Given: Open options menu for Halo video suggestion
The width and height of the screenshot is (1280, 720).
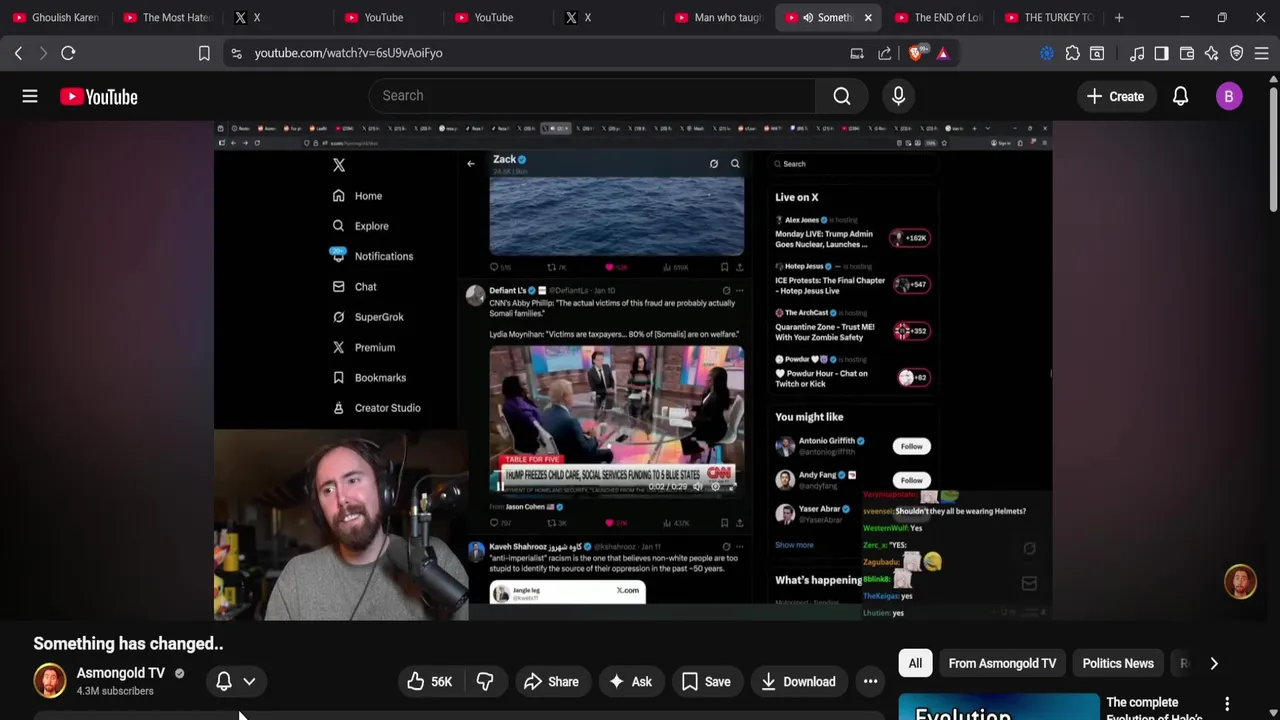Looking at the screenshot, I should point(1227,705).
